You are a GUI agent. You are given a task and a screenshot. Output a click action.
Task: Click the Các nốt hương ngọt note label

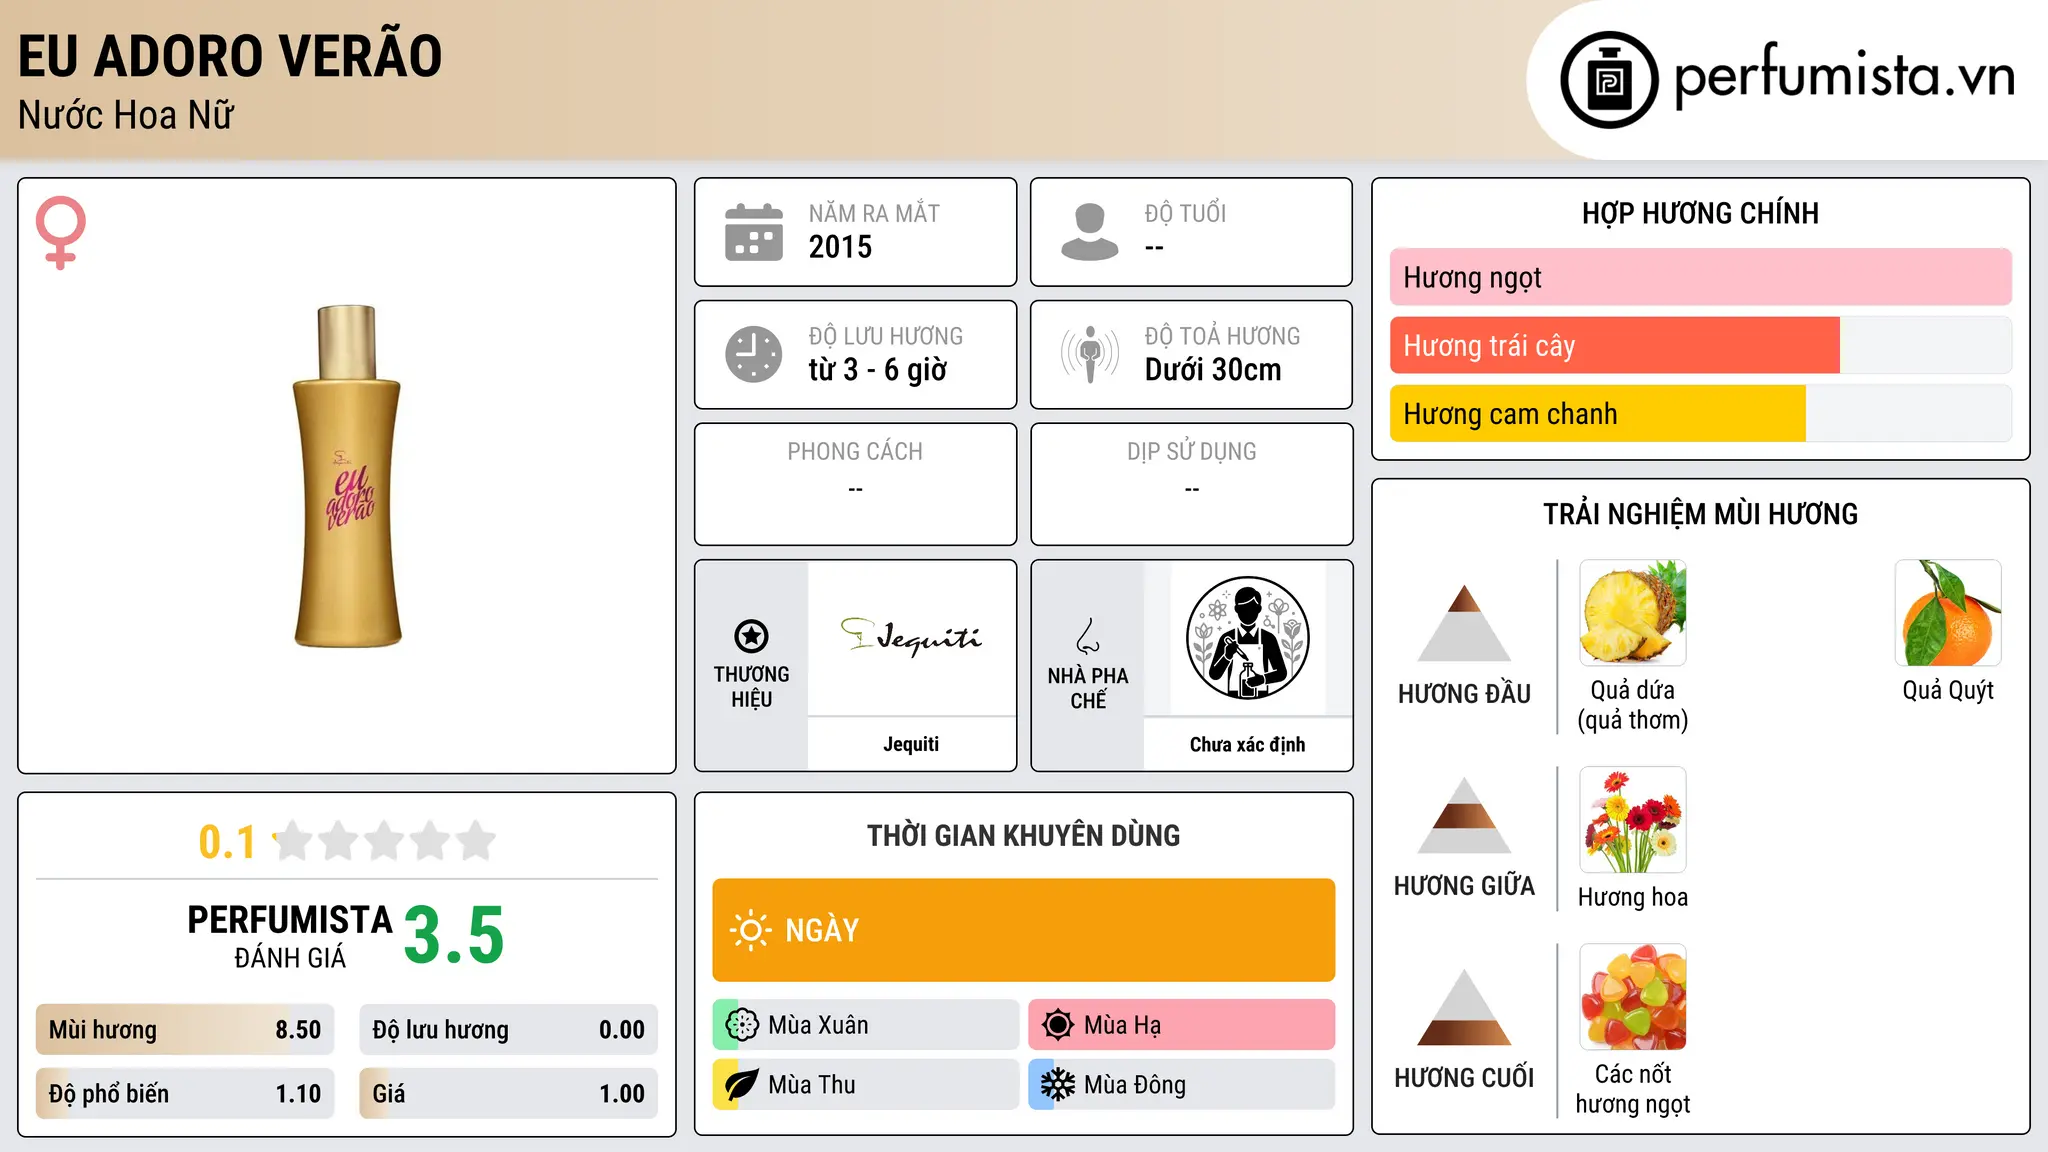click(1633, 1089)
